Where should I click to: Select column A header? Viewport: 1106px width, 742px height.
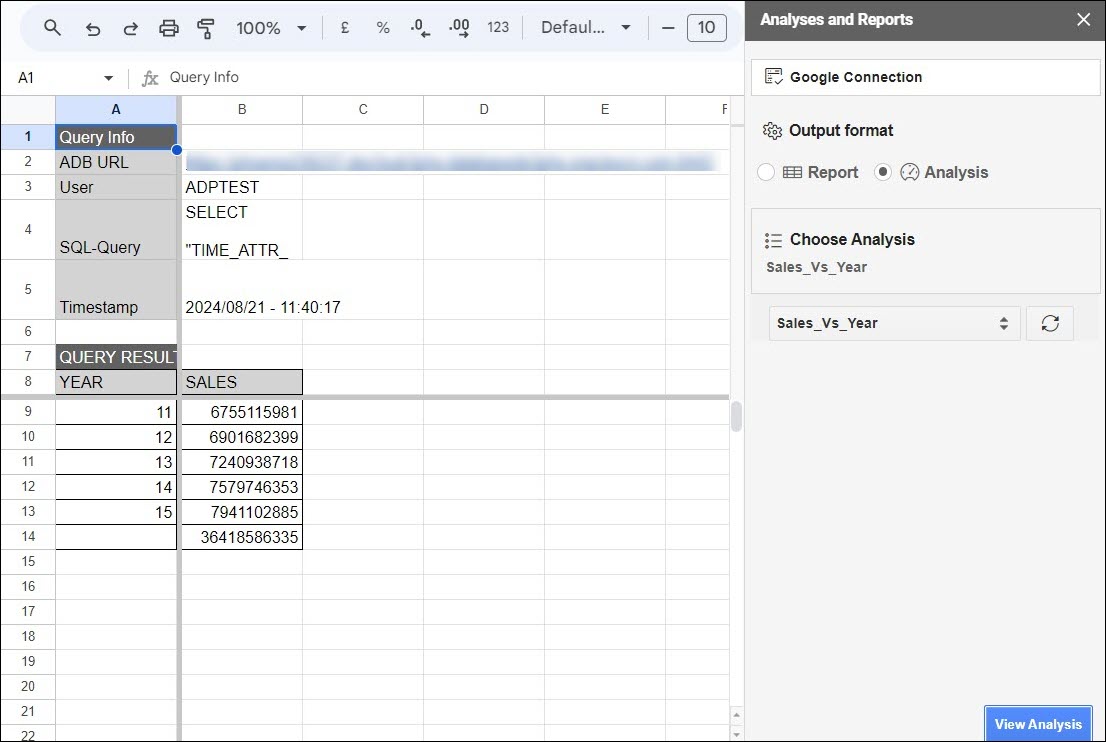pyautogui.click(x=116, y=109)
